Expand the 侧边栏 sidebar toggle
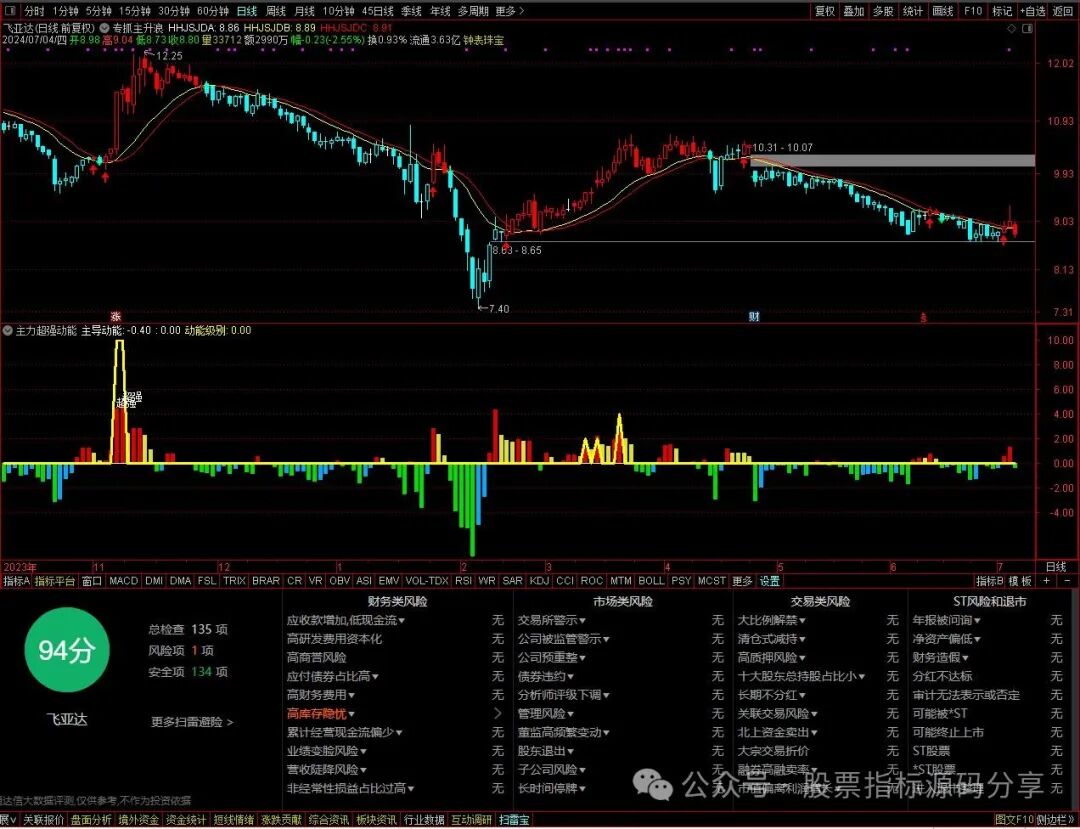 coord(1057,820)
